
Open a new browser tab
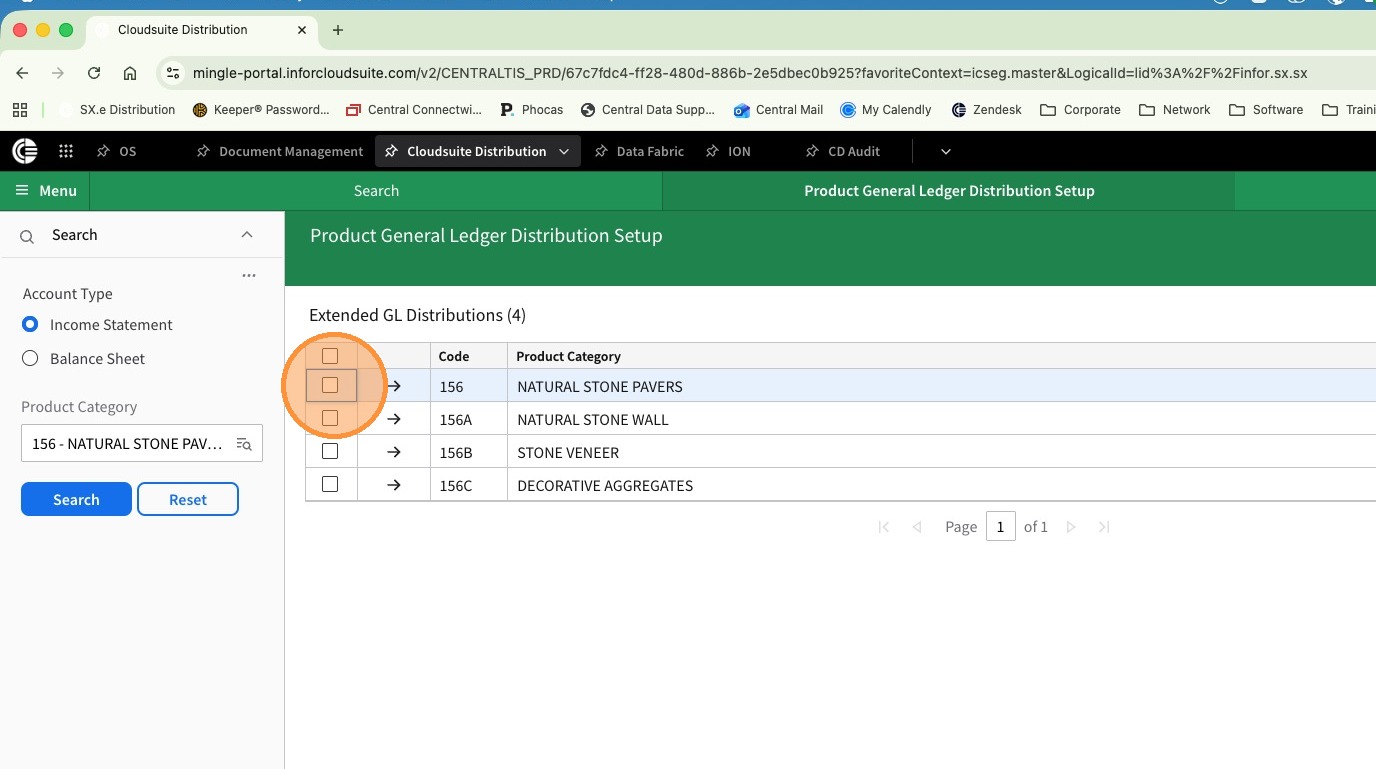338,30
